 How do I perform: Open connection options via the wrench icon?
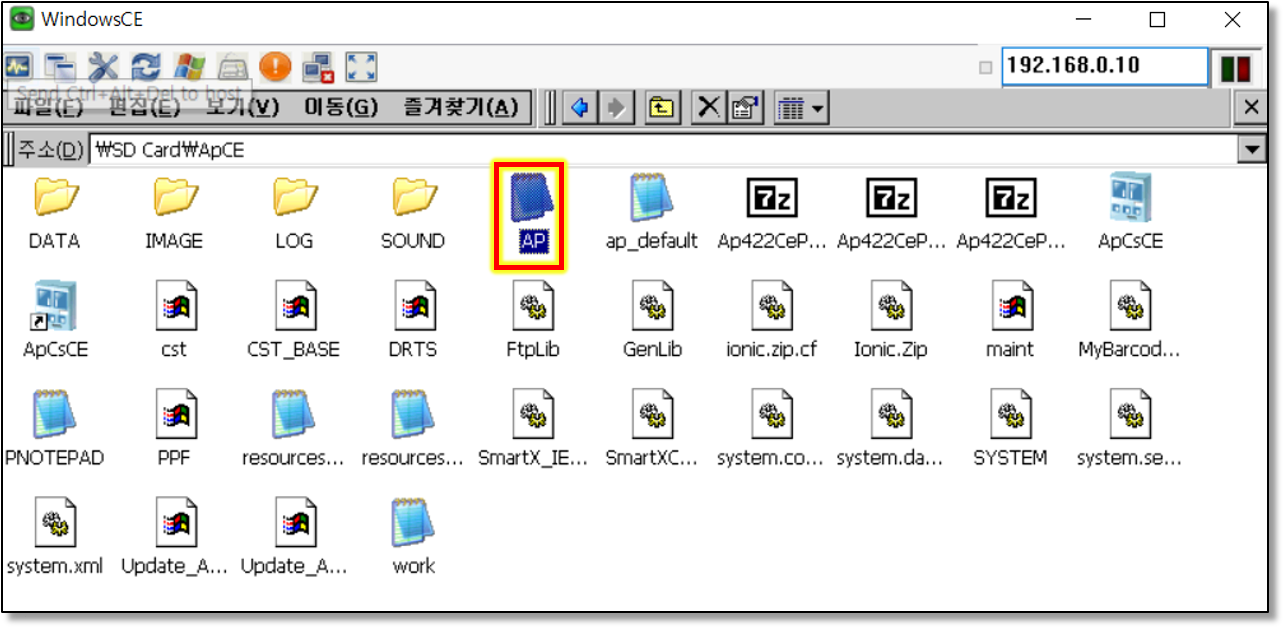click(x=103, y=67)
